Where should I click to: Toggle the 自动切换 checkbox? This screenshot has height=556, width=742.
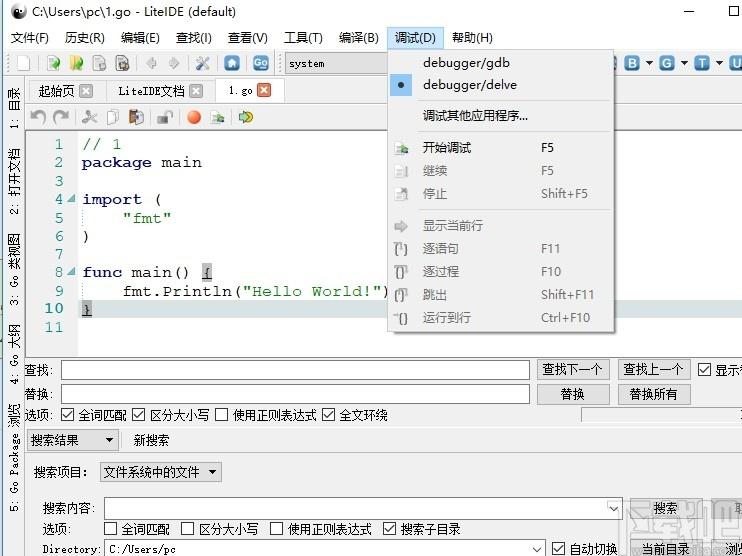558,549
